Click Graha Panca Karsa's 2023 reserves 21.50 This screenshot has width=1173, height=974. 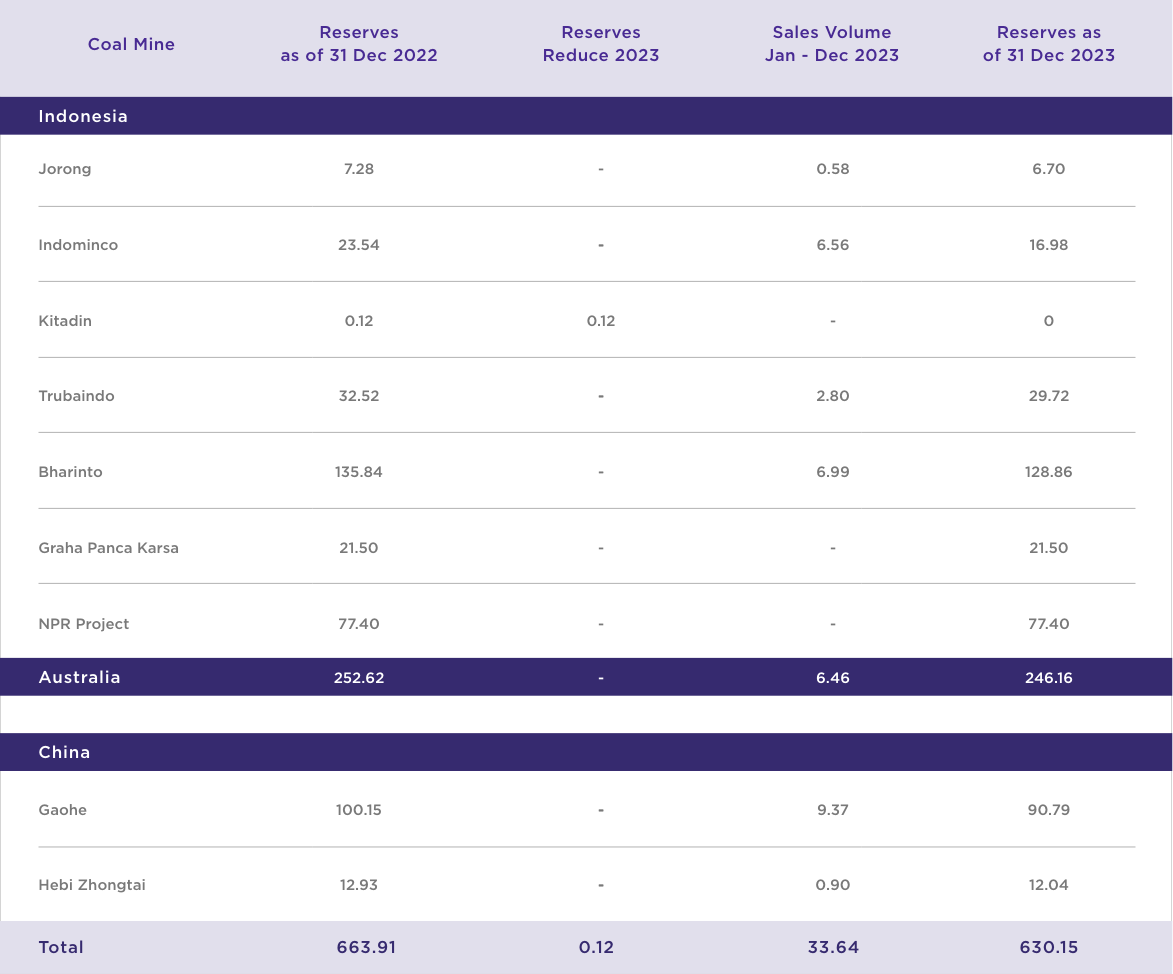[x=1049, y=548]
